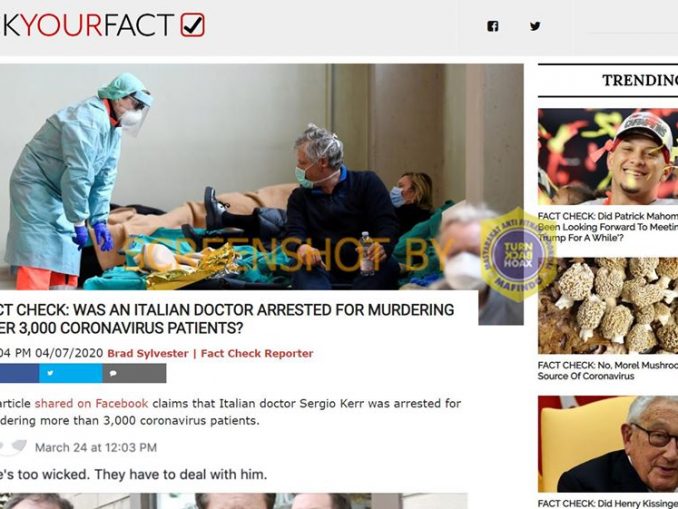Open comments with the gray speech bubble button

coord(134,373)
